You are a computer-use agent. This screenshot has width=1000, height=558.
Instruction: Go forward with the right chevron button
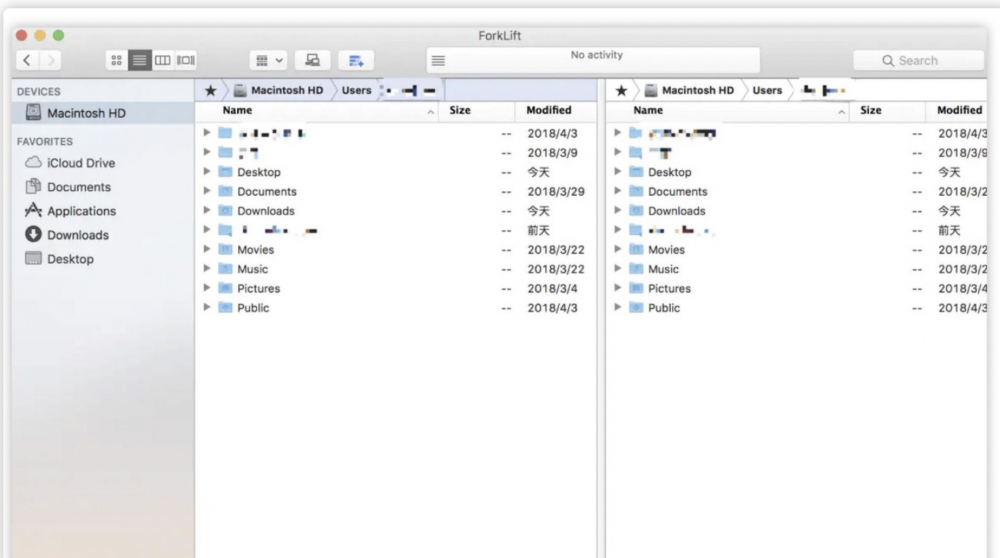[50, 60]
